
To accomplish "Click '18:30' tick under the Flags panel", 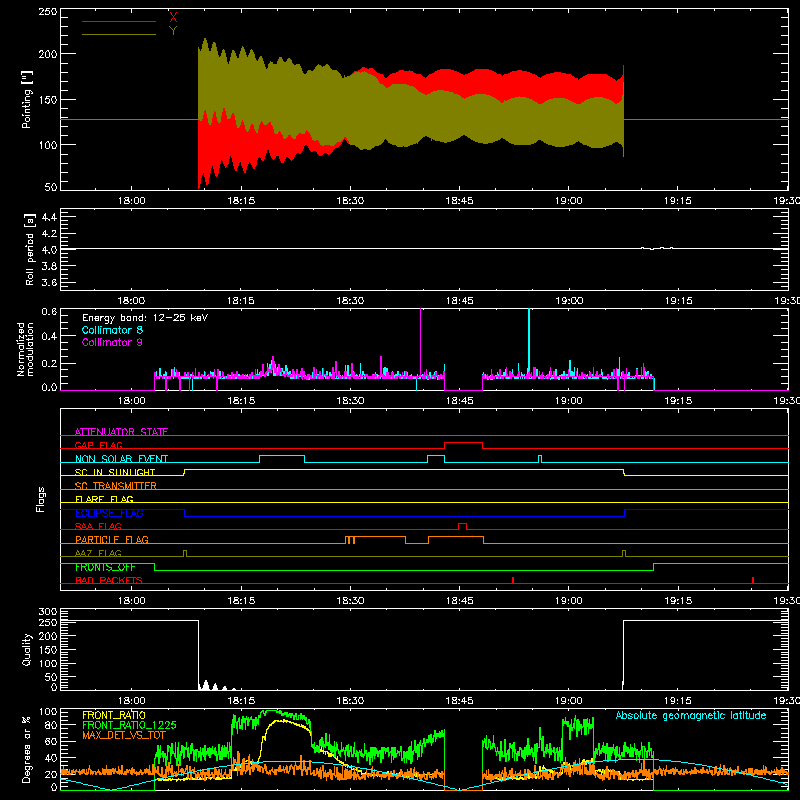I will pos(350,601).
